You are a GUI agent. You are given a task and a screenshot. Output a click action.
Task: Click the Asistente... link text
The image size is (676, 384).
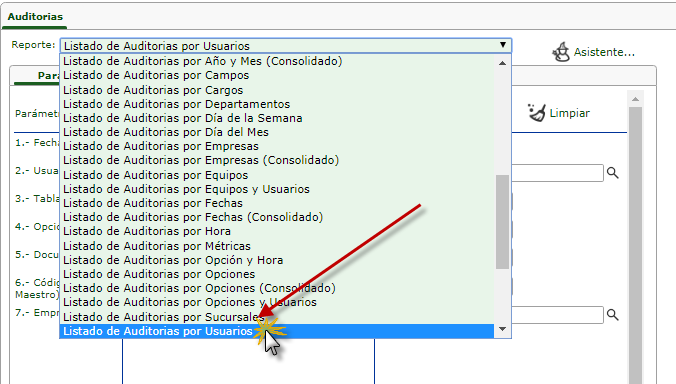tap(604, 52)
